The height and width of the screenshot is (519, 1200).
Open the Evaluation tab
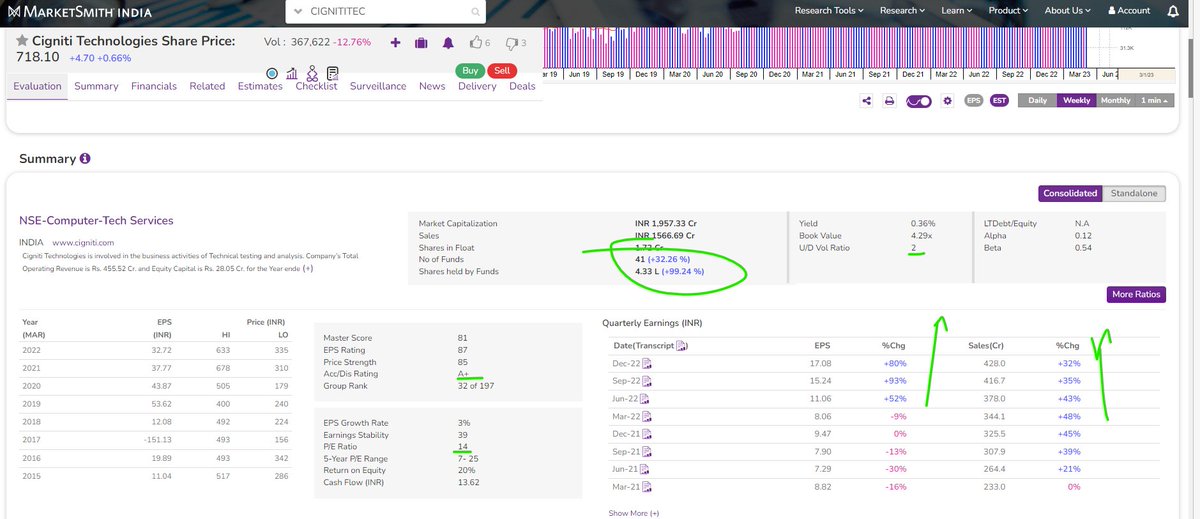point(37,86)
